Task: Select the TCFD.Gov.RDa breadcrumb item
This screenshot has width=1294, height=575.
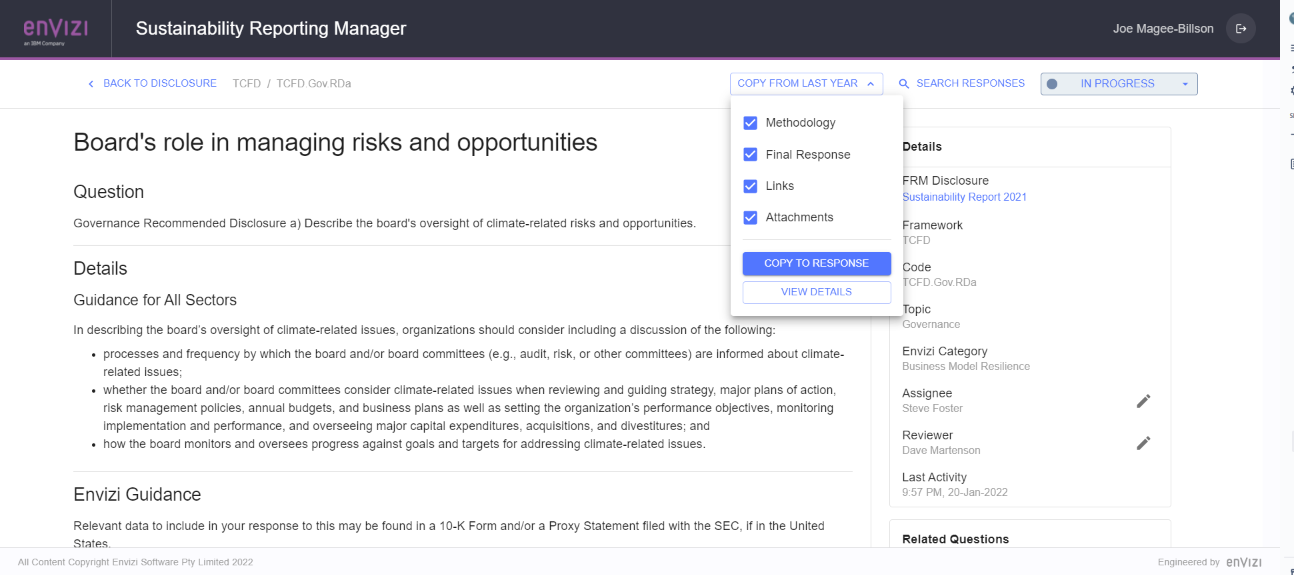Action: (x=314, y=84)
